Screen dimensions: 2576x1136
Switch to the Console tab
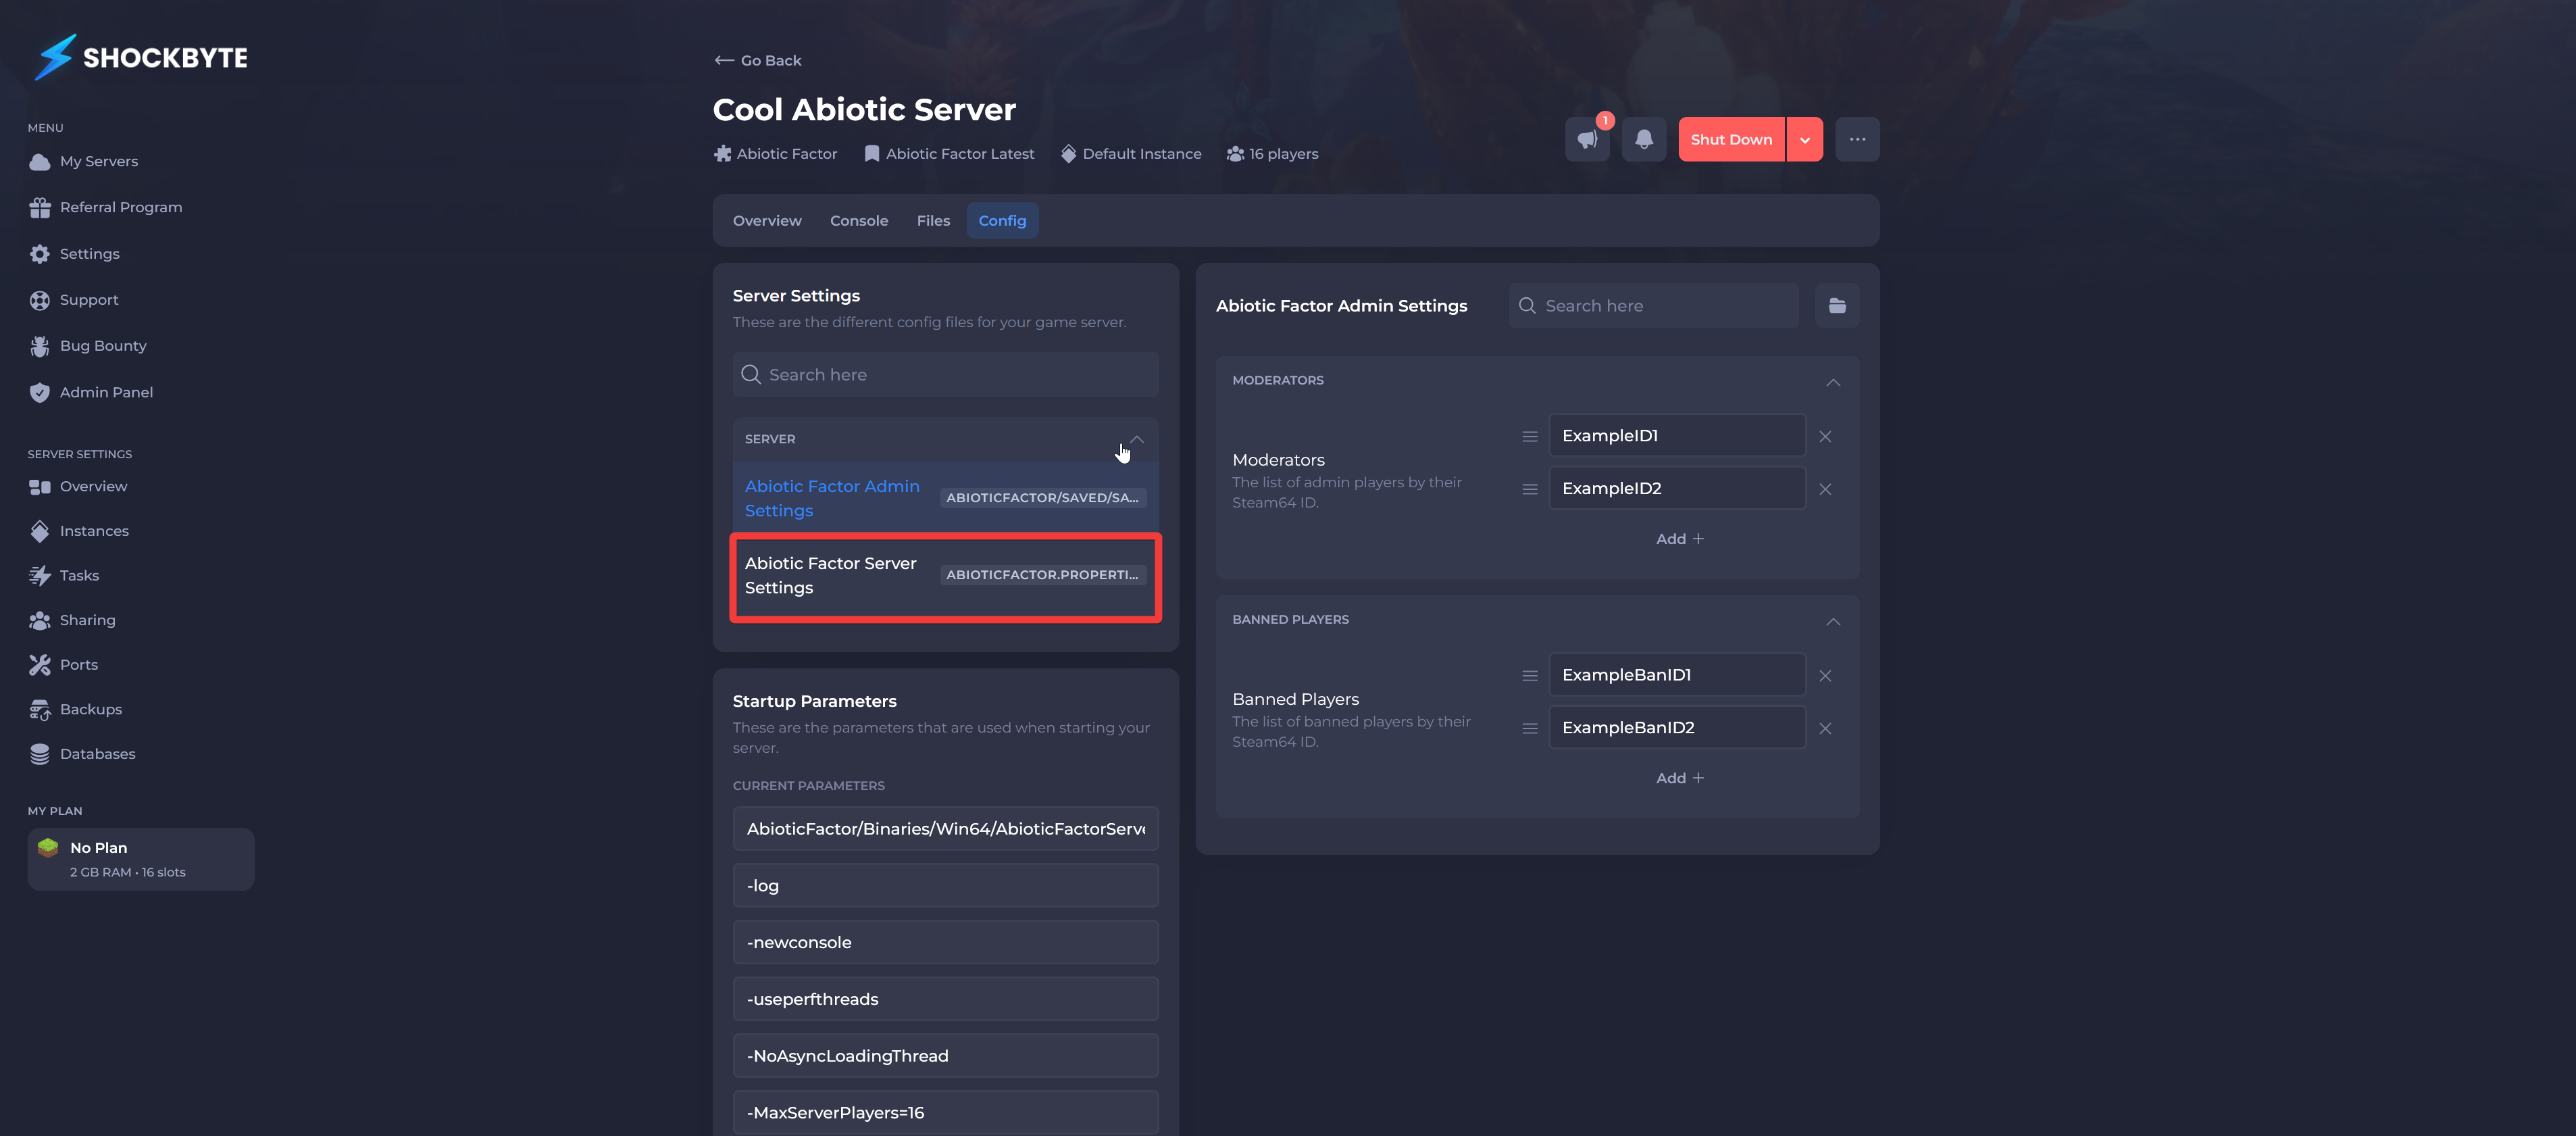tap(859, 220)
